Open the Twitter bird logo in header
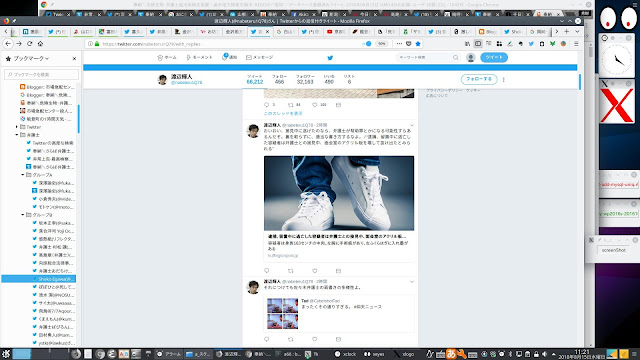Screen dimensions: 640x360 330,58
